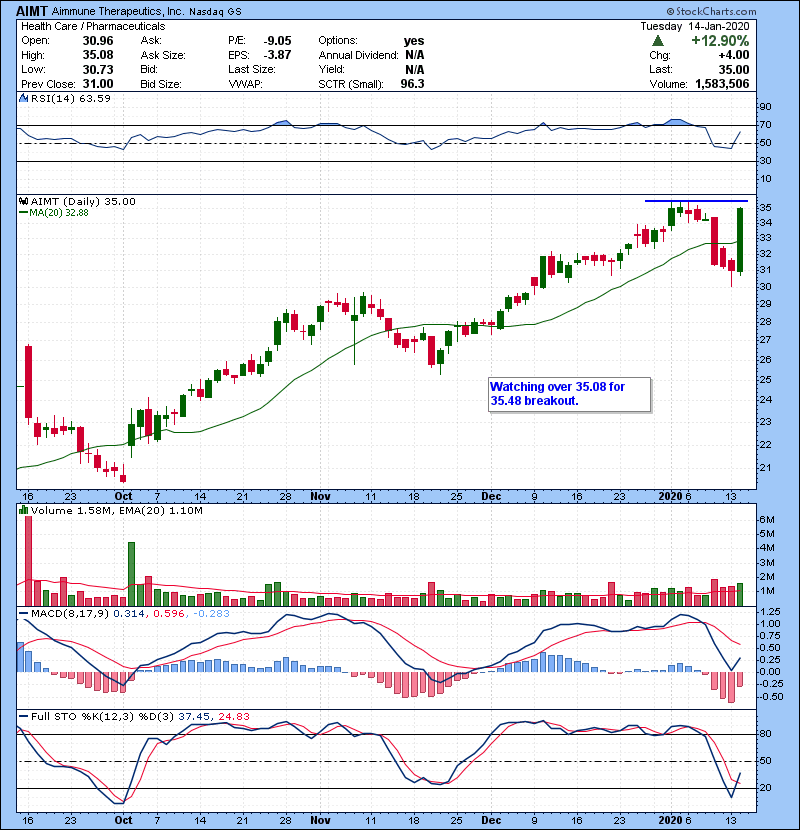Click the 2020 label on price chart axis
Viewport: 800px width, 830px height.
tap(670, 497)
